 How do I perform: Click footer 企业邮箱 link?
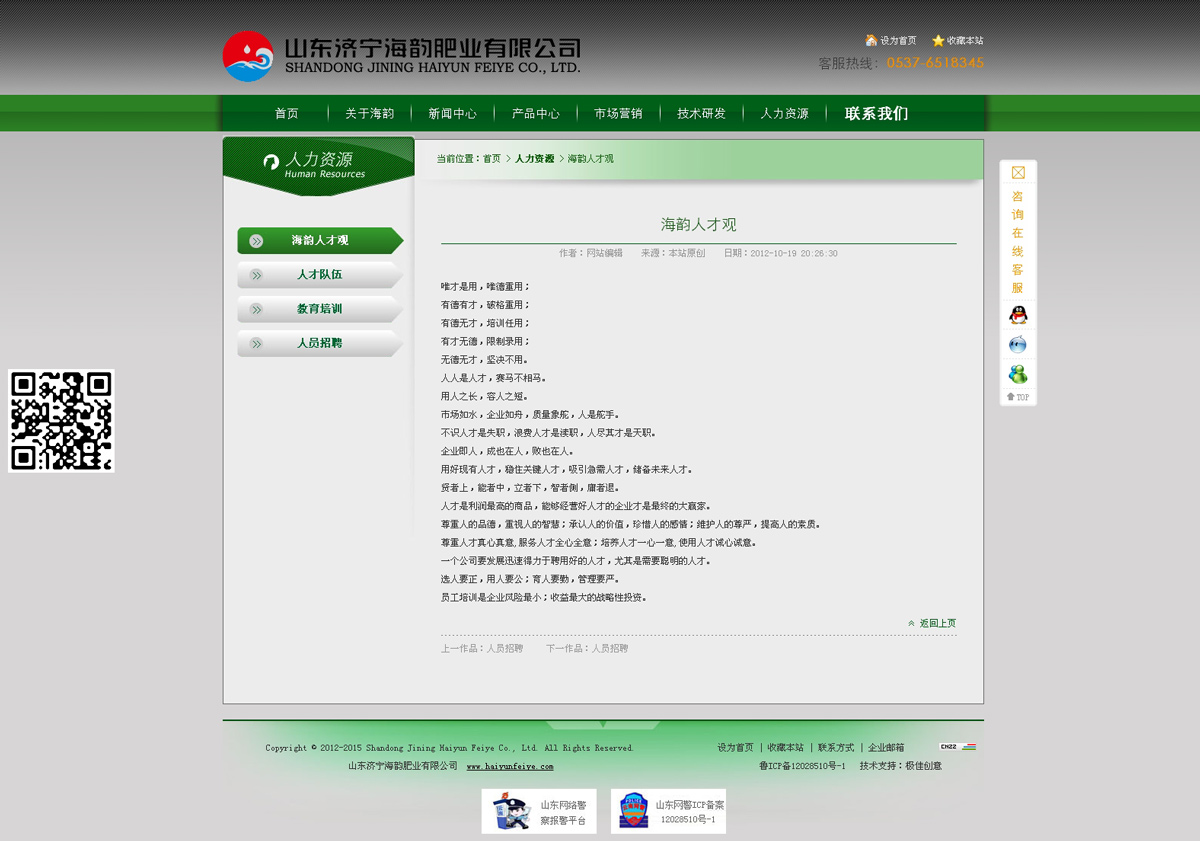click(x=886, y=748)
